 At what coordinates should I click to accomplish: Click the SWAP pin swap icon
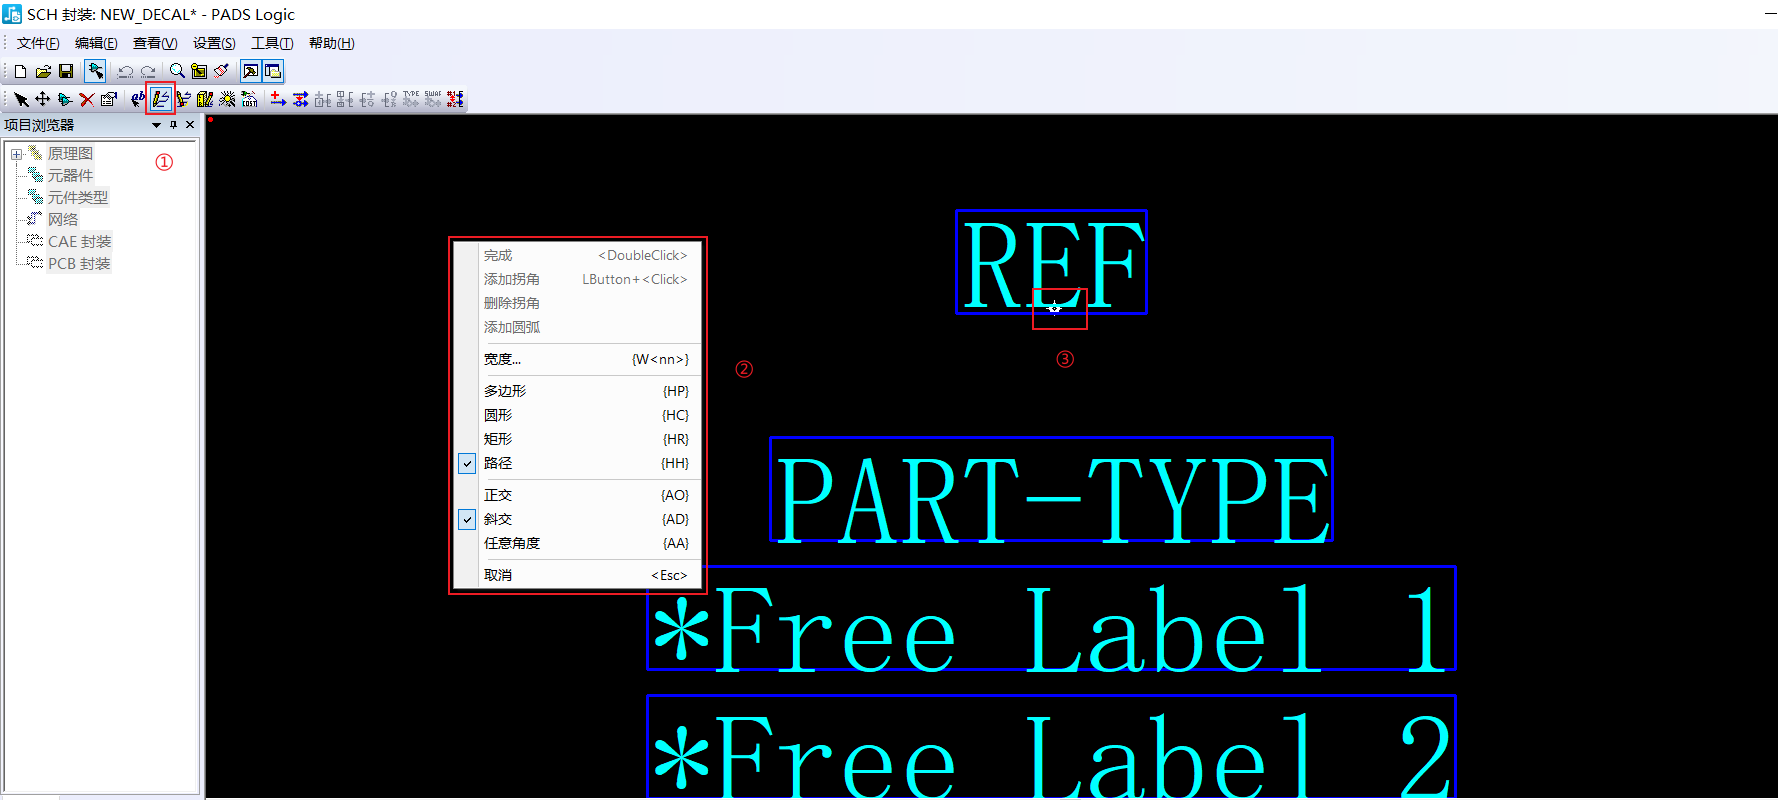(433, 99)
